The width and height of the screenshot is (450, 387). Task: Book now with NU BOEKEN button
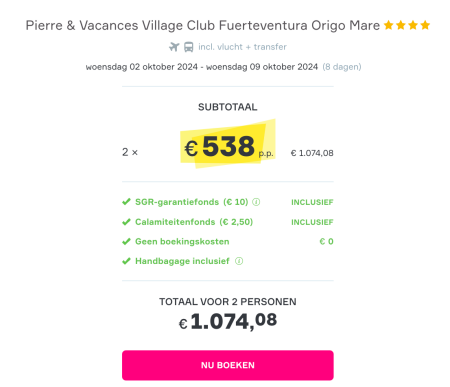click(x=228, y=365)
